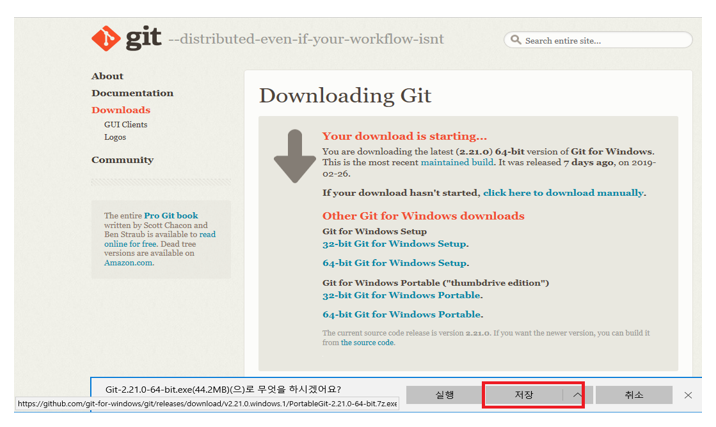This screenshot has width=716, height=427.
Task: Click the 'Other Git for Windows downloads' heading
Action: pos(423,216)
